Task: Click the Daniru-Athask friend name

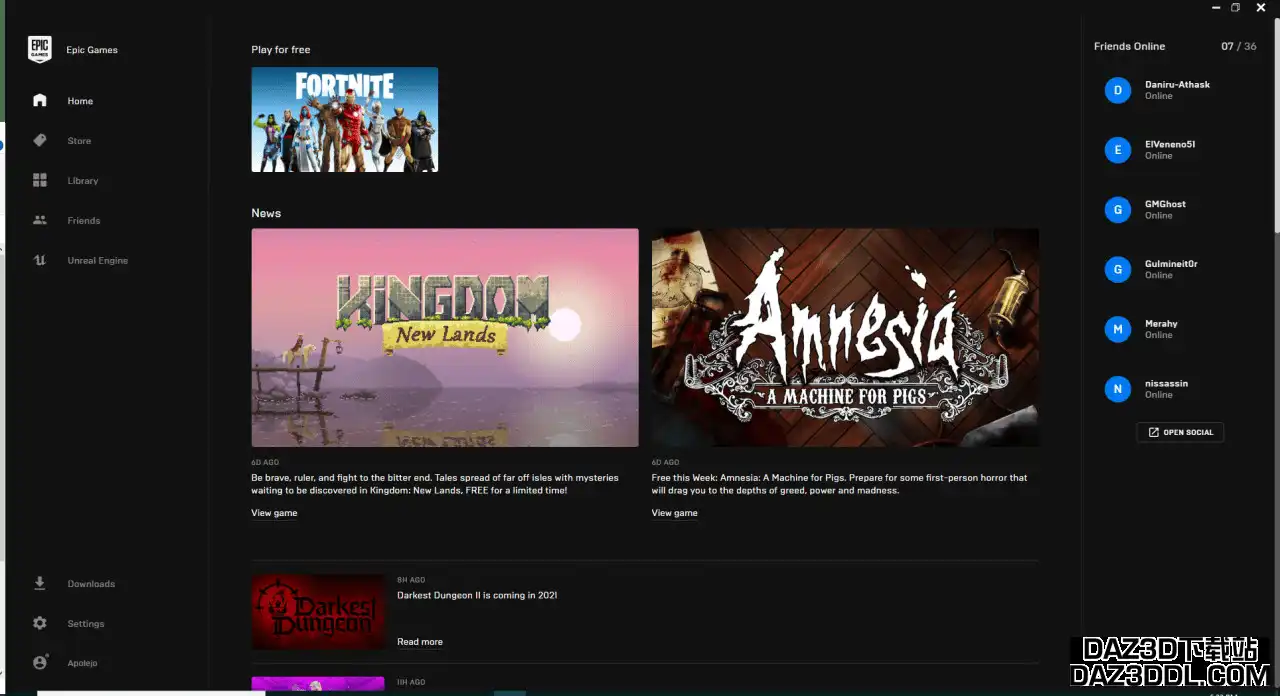Action: [1177, 85]
